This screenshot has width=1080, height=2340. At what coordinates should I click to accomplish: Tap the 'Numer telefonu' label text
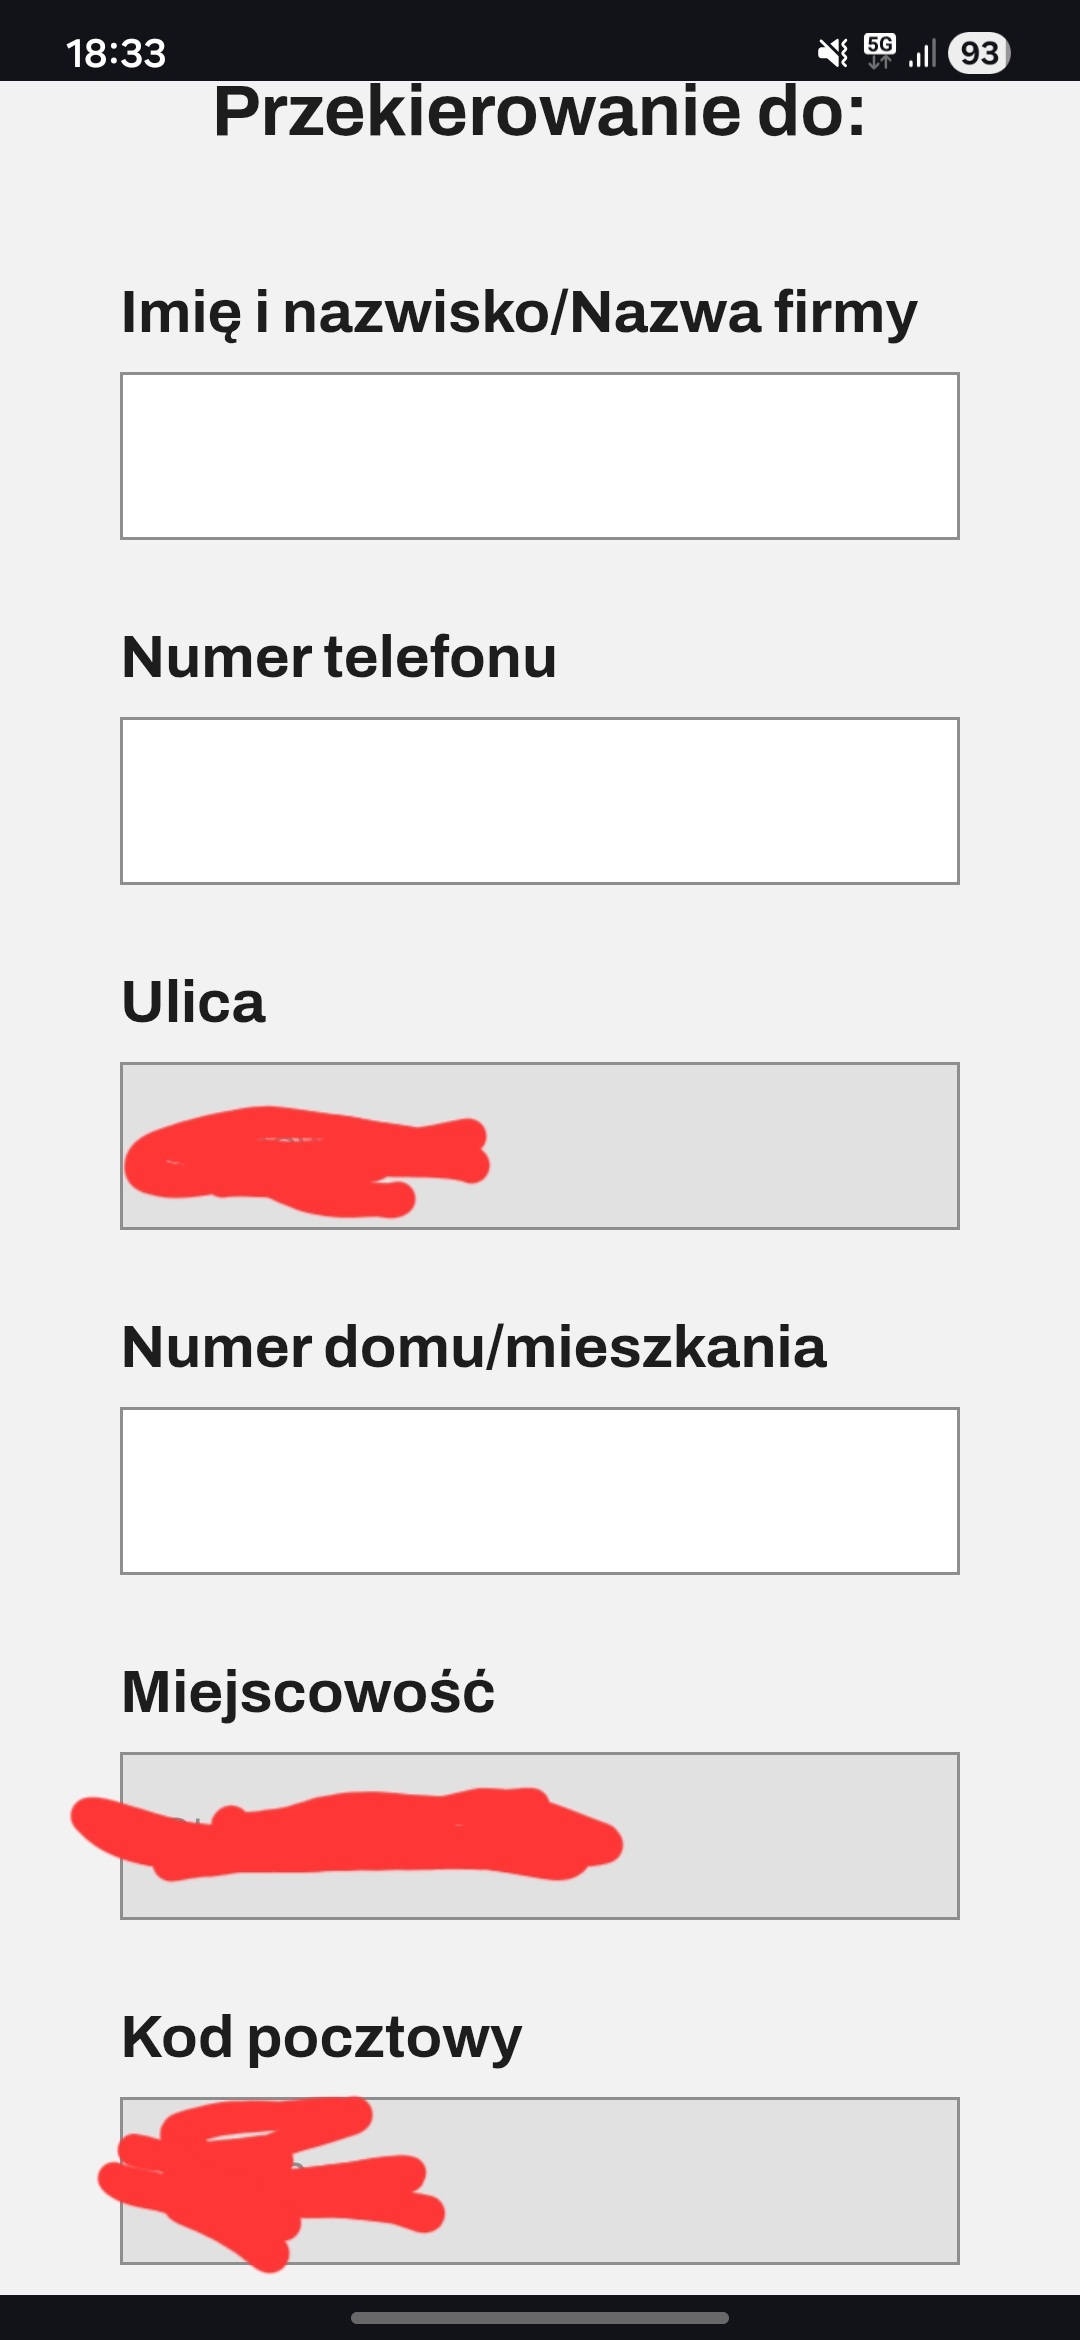[x=339, y=657]
